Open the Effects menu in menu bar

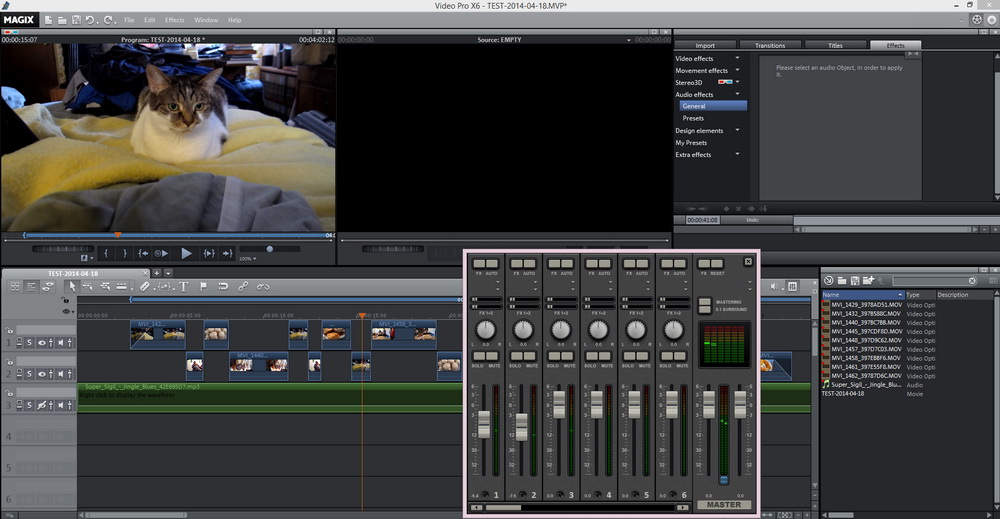tap(174, 20)
